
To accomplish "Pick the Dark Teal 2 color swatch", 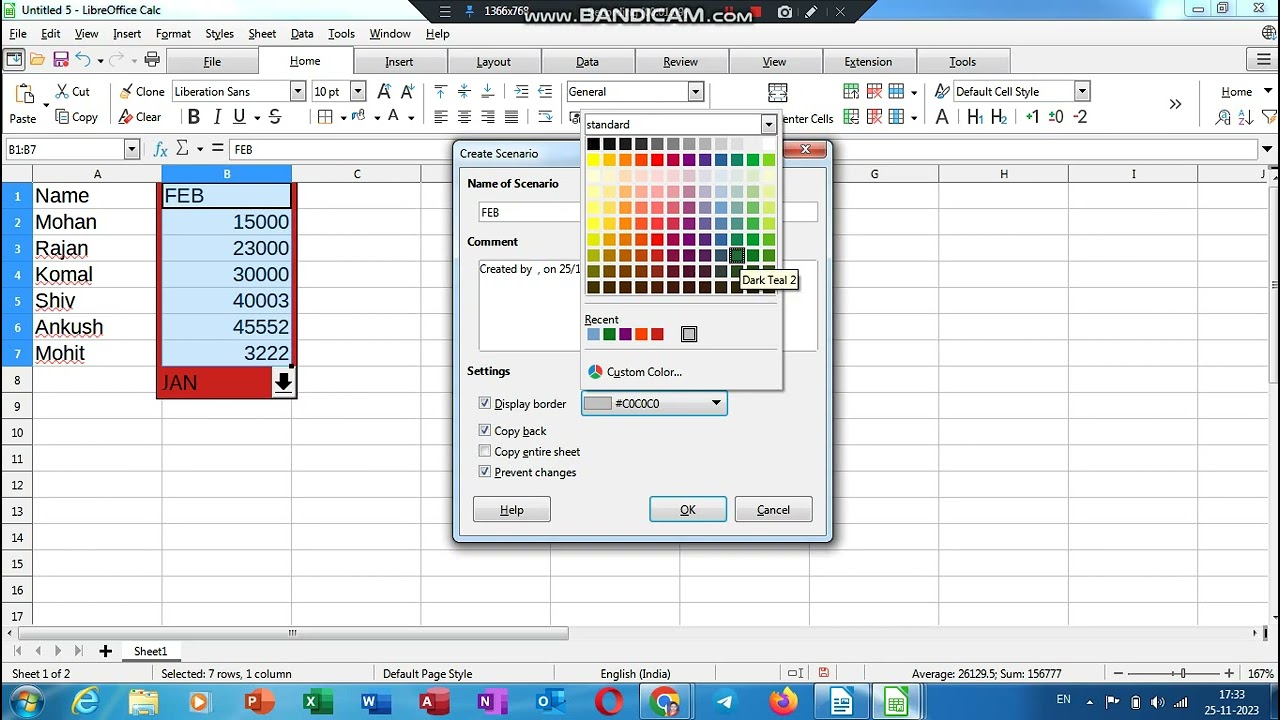I will [x=737, y=255].
